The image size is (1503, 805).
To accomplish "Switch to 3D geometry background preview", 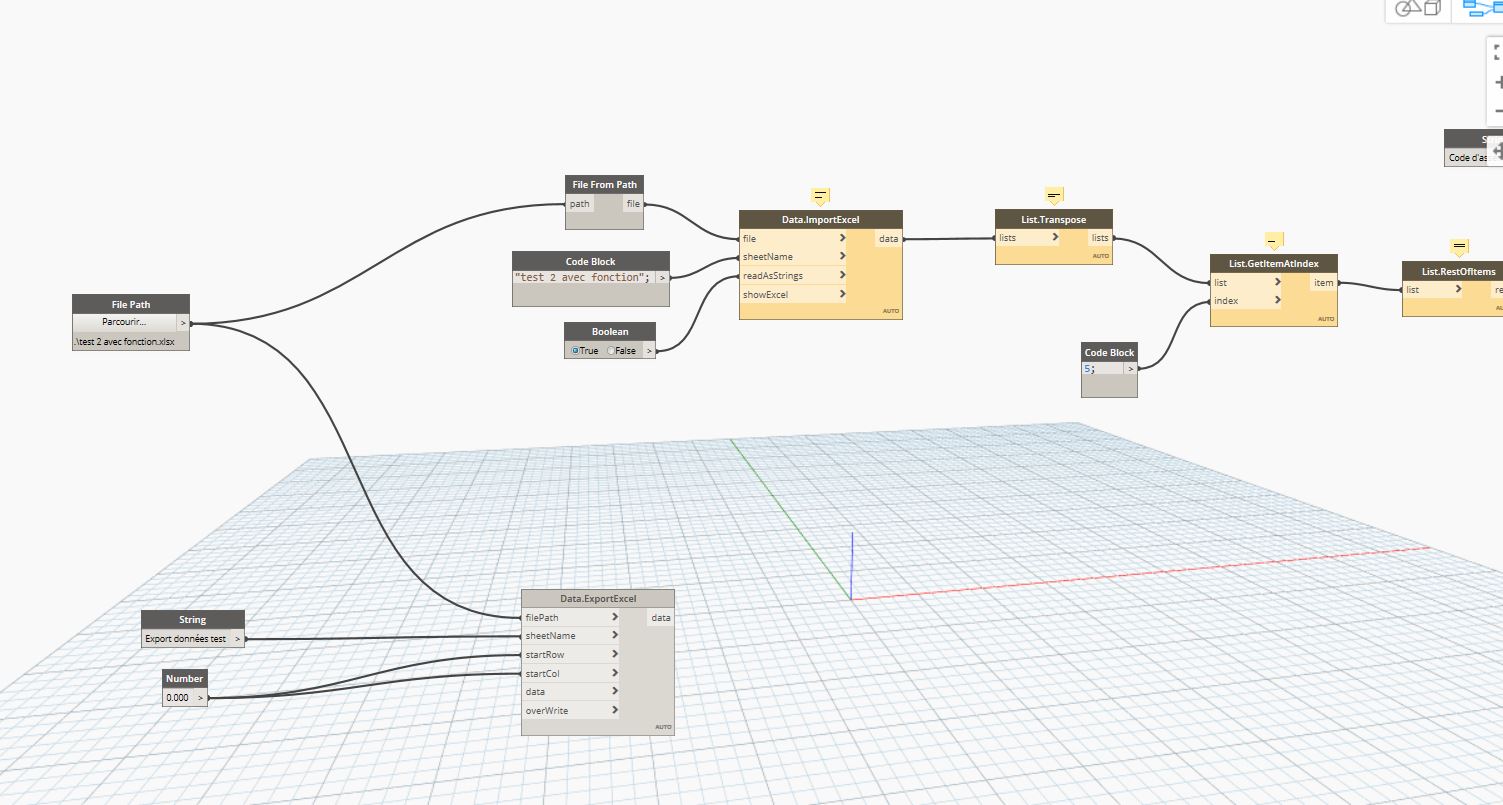I will tap(1421, 8).
